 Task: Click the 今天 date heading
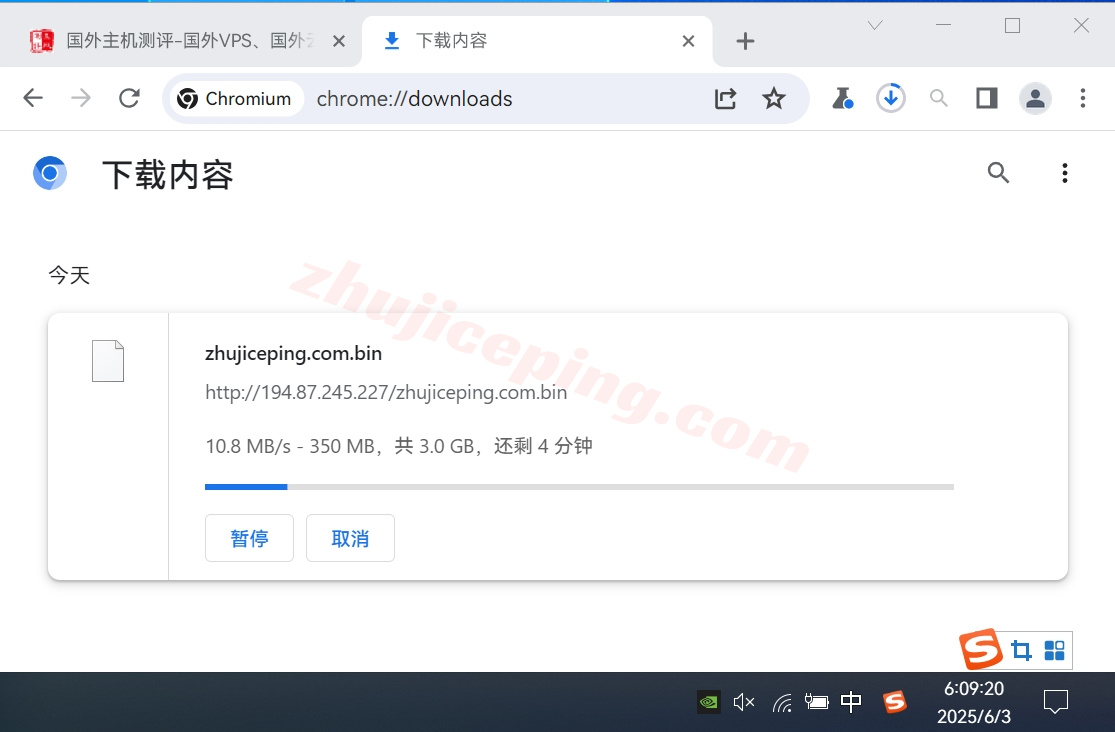pyautogui.click(x=69, y=275)
